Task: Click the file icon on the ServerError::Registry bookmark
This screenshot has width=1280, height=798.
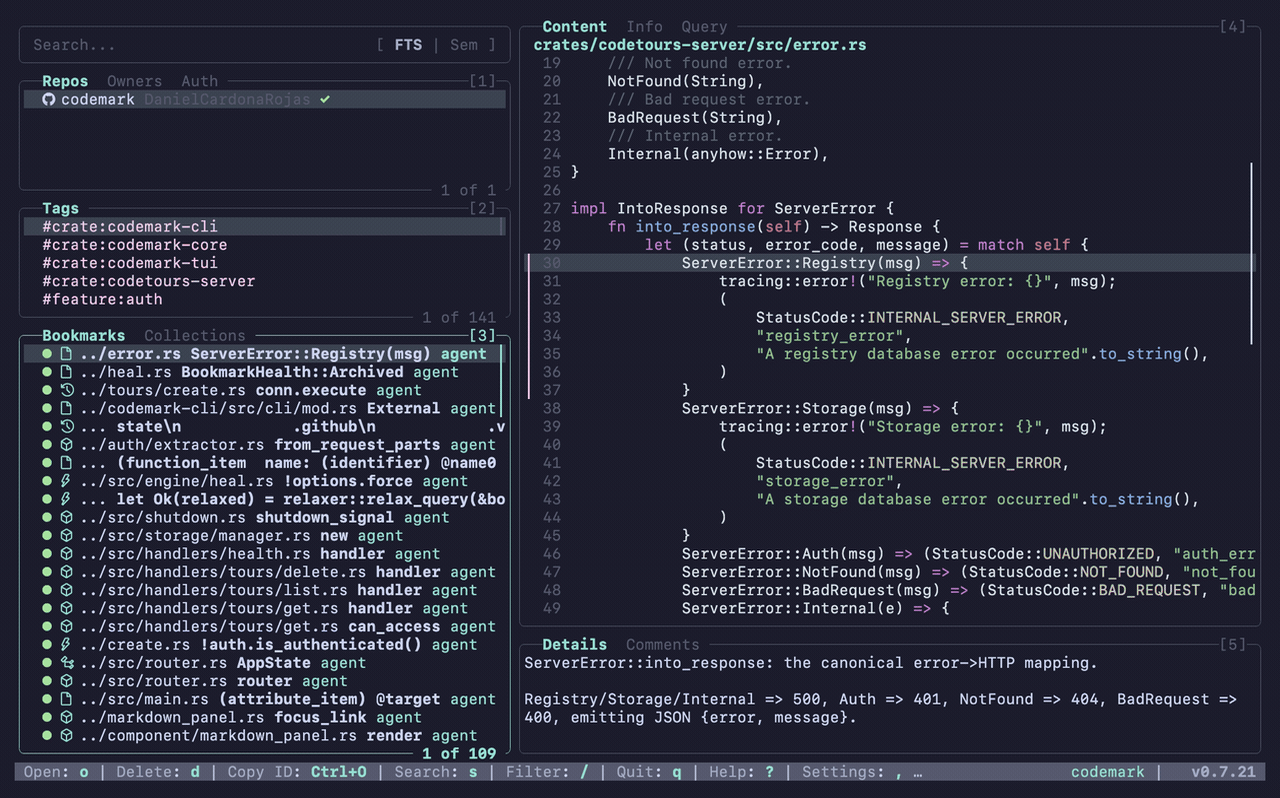Action: 66,354
